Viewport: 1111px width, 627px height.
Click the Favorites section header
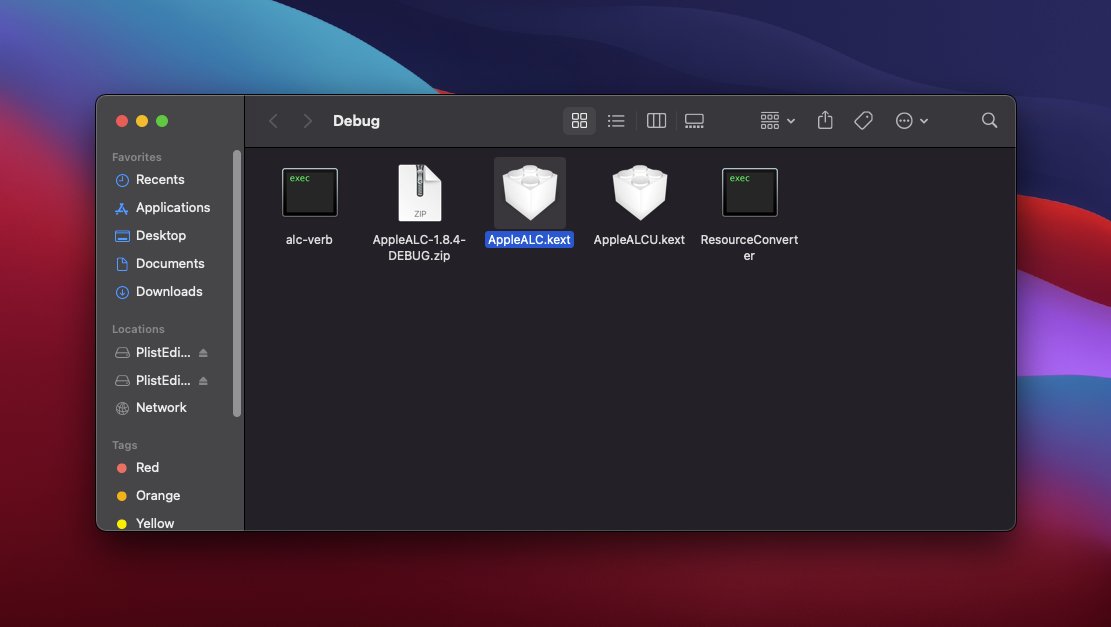[x=137, y=157]
